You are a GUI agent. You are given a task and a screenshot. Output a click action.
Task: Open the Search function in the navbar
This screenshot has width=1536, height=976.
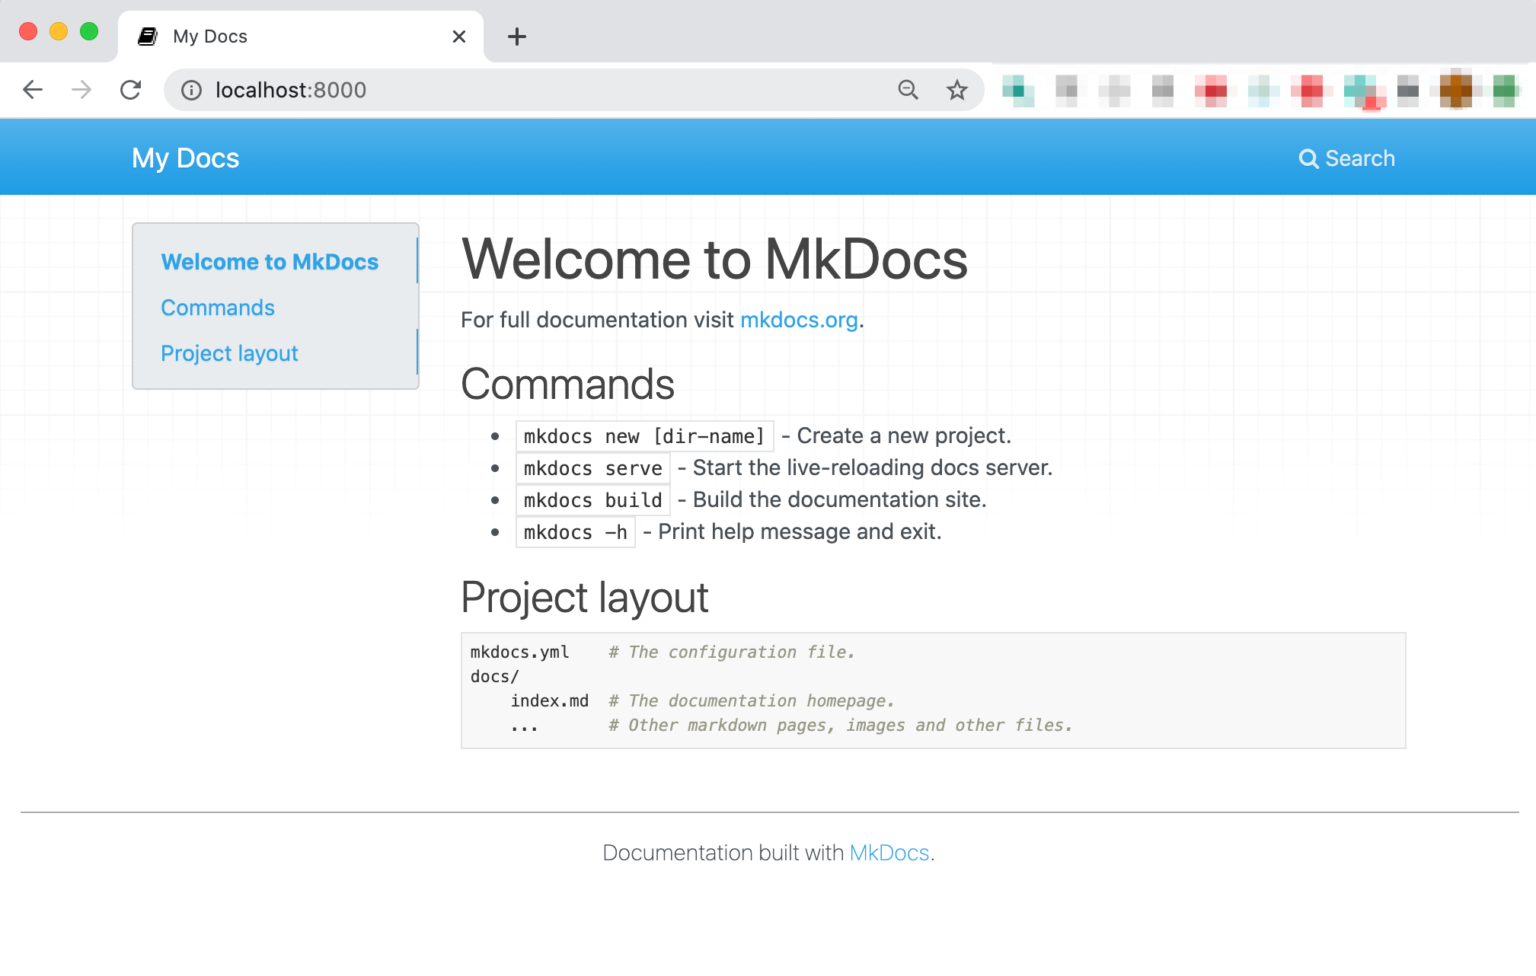(x=1346, y=158)
